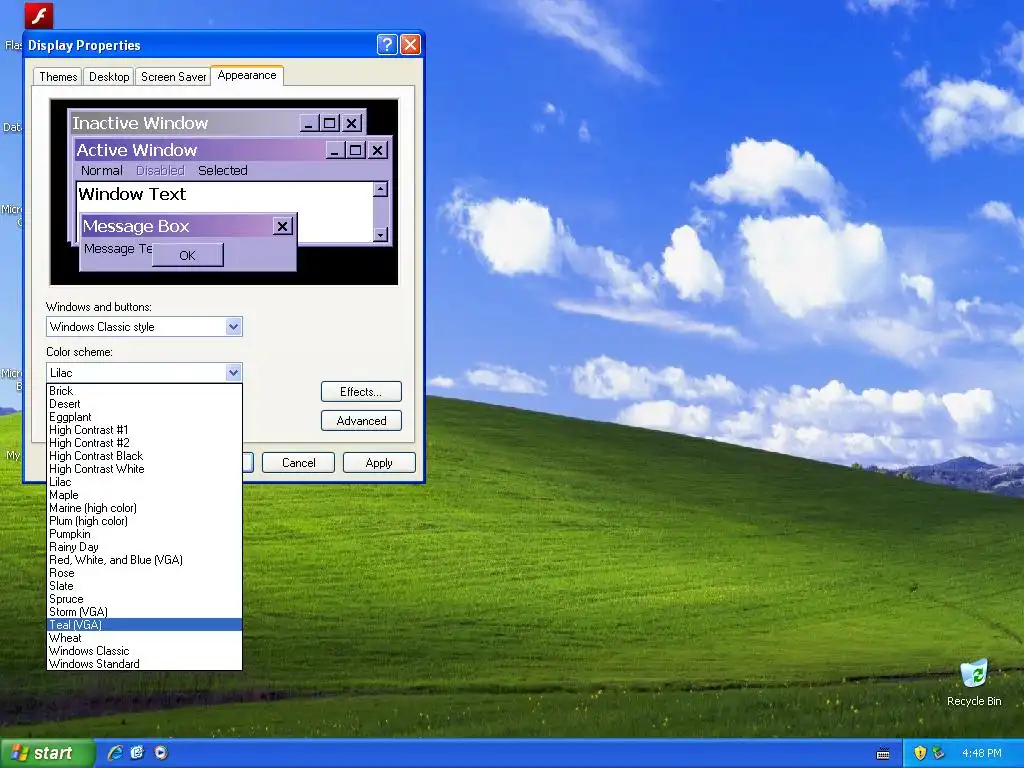Image resolution: width=1024 pixels, height=768 pixels.
Task: Click the taskbar clock showing 4:48 PM
Action: click(982, 753)
